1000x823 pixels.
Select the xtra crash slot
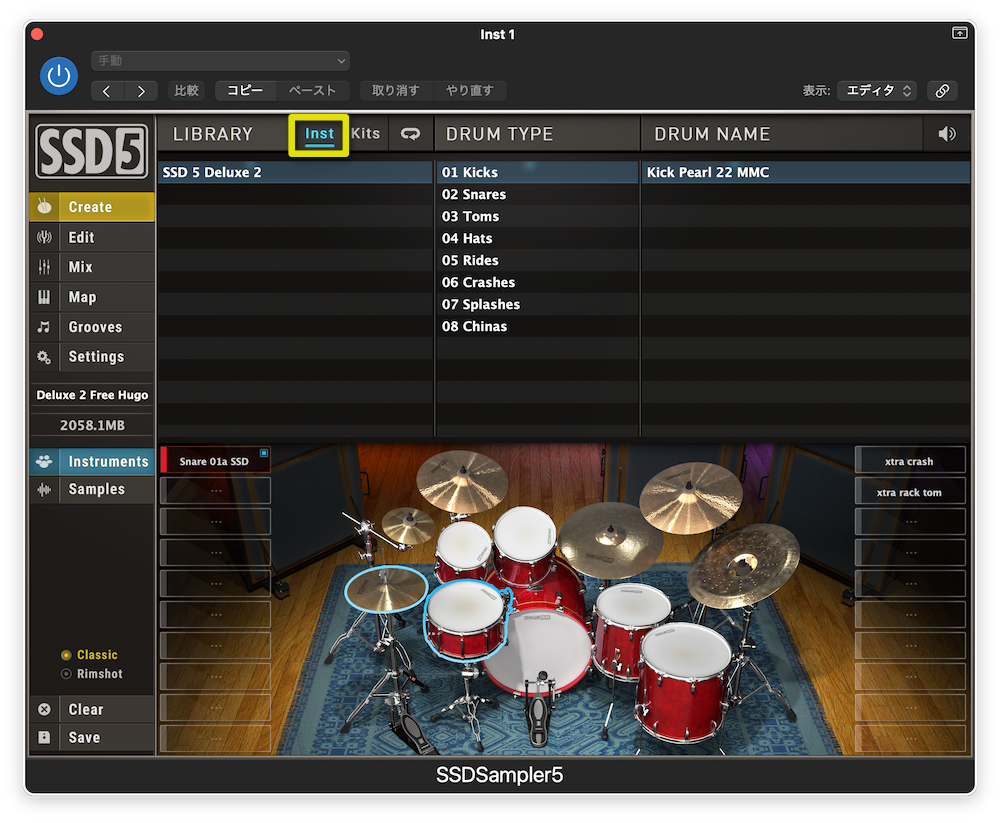(x=909, y=461)
